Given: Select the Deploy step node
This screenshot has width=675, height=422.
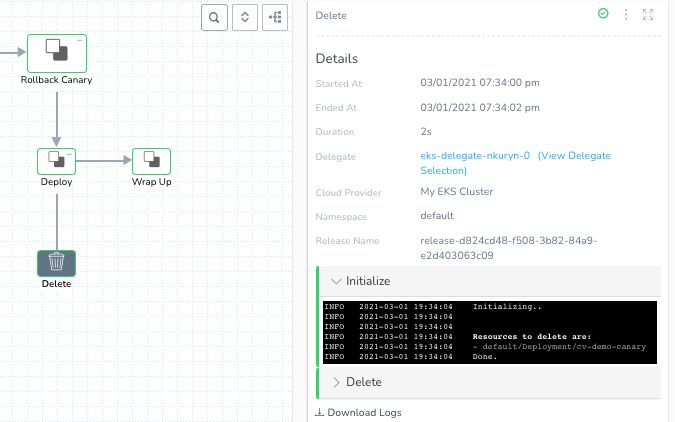Looking at the screenshot, I should pos(56,161).
